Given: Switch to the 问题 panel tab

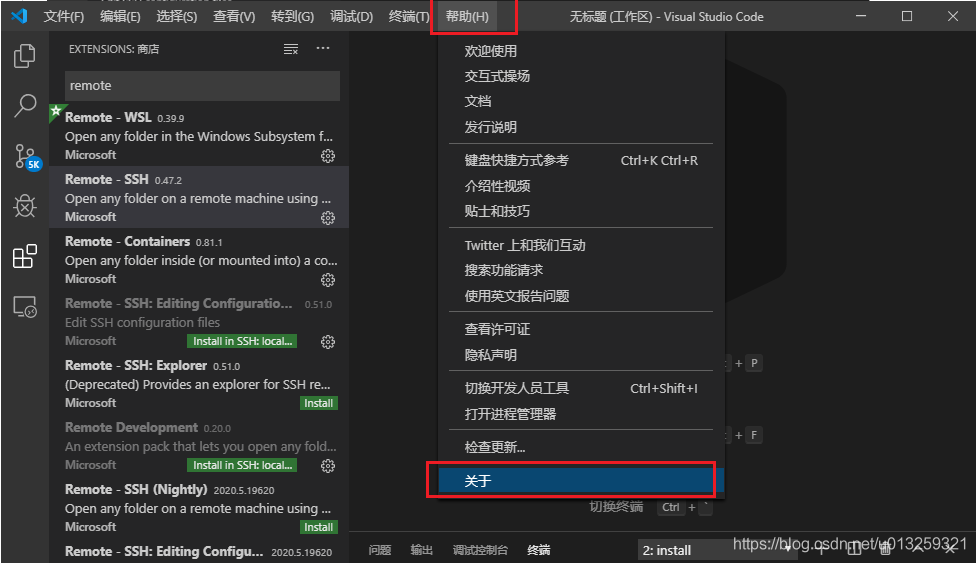Looking at the screenshot, I should coord(380,550).
